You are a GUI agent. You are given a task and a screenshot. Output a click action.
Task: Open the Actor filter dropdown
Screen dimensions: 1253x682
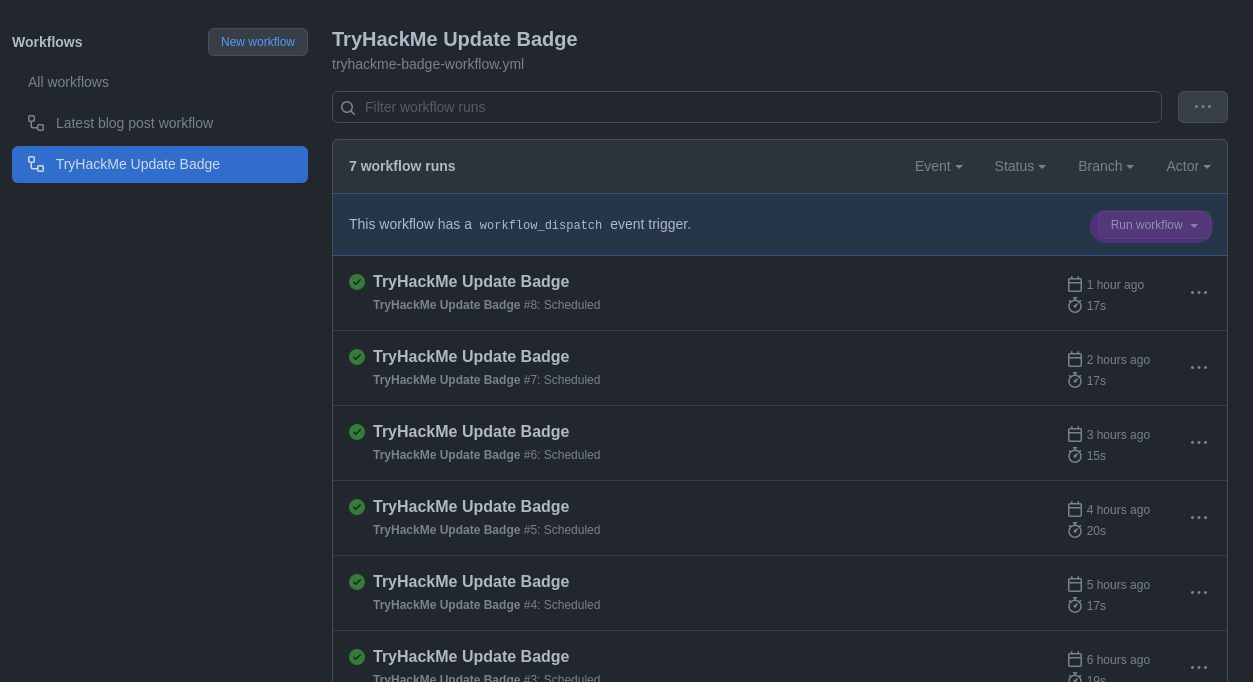[x=1187, y=166]
